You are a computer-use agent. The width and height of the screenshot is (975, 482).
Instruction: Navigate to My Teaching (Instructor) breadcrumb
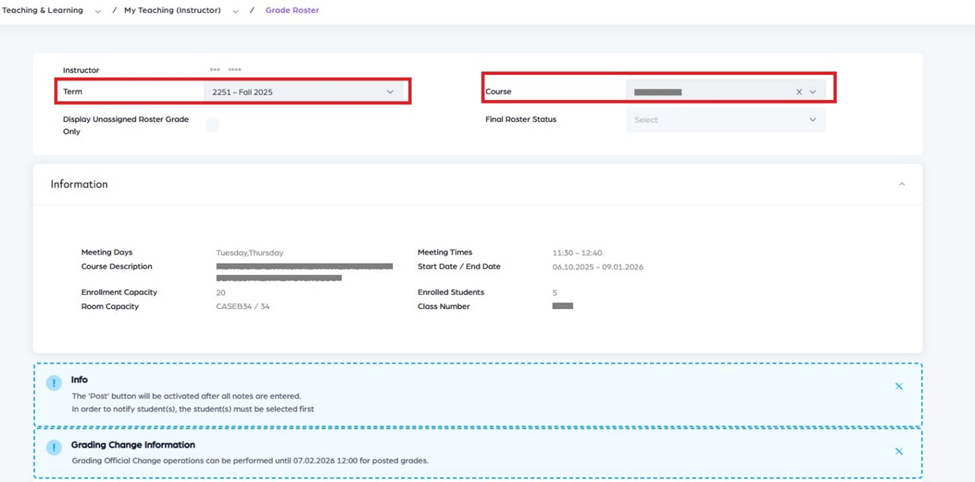[x=174, y=10]
